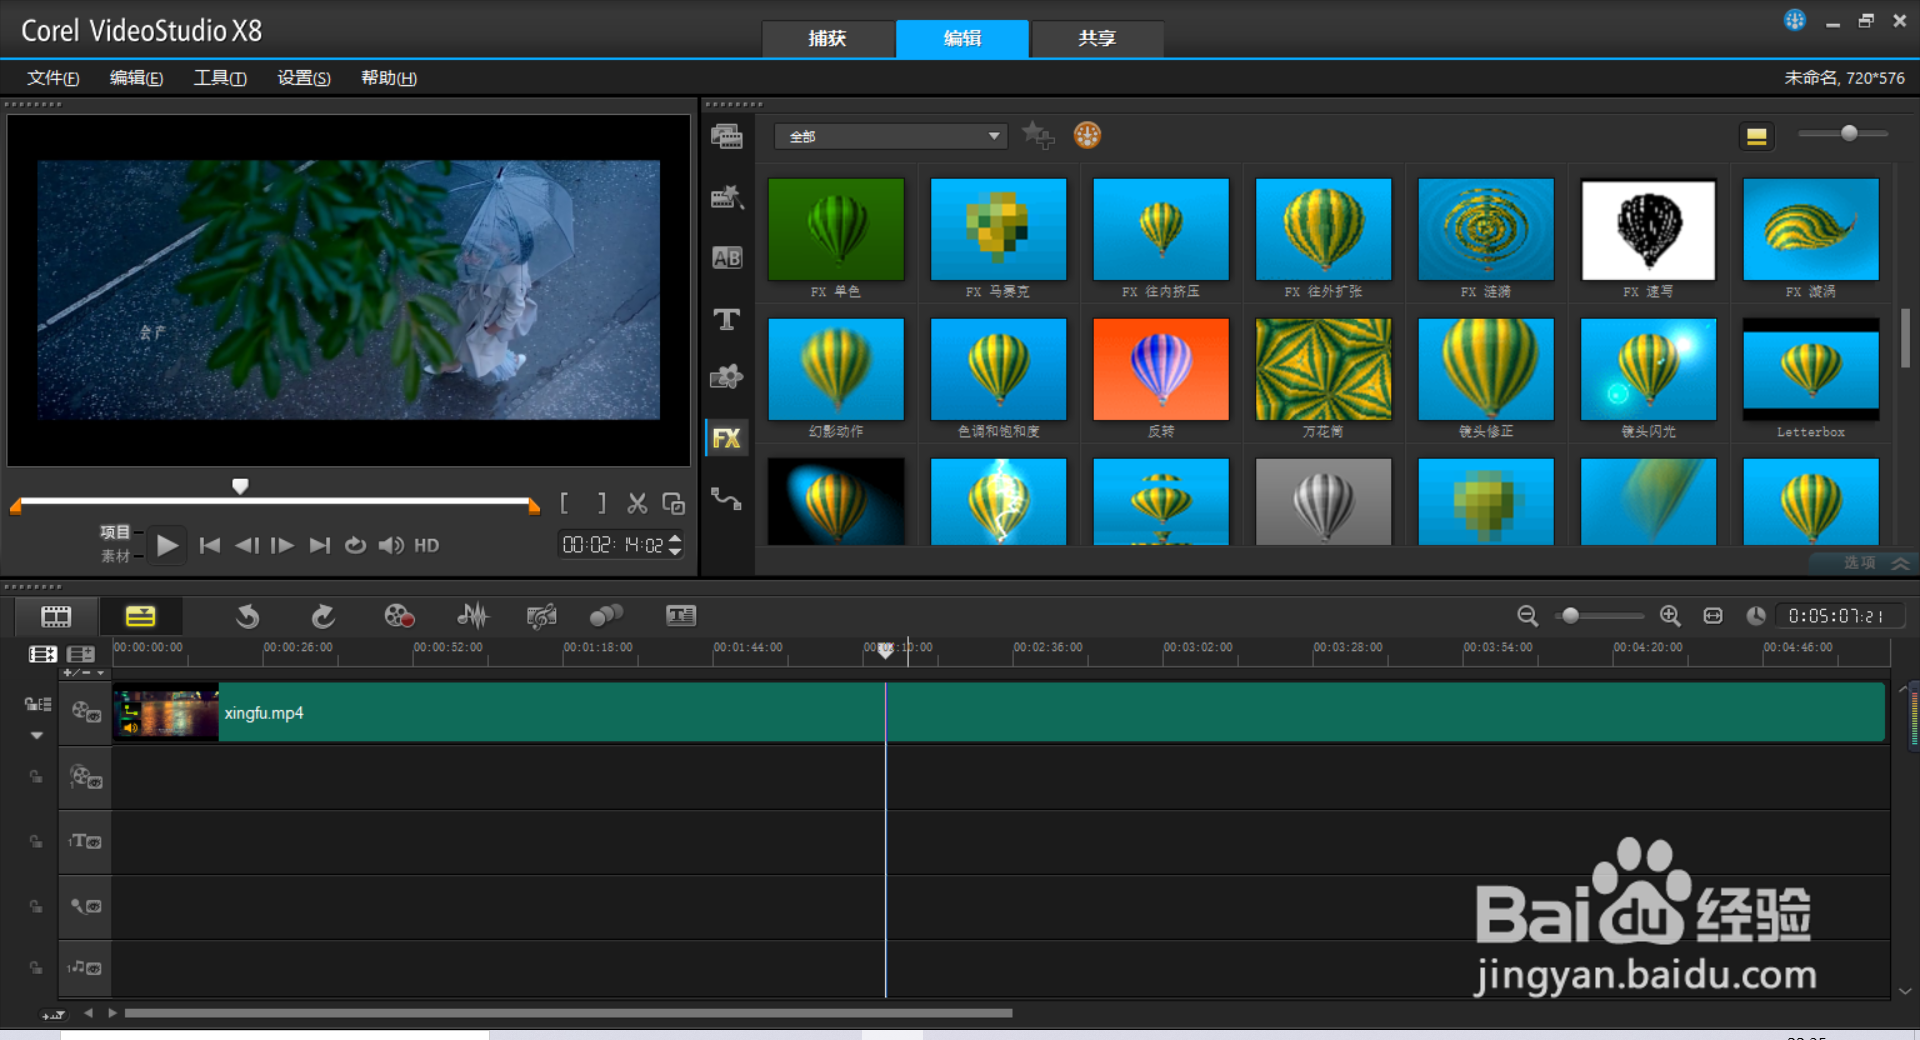
Task: Select the xingfu.mp4 clip on timeline
Action: click(x=998, y=712)
